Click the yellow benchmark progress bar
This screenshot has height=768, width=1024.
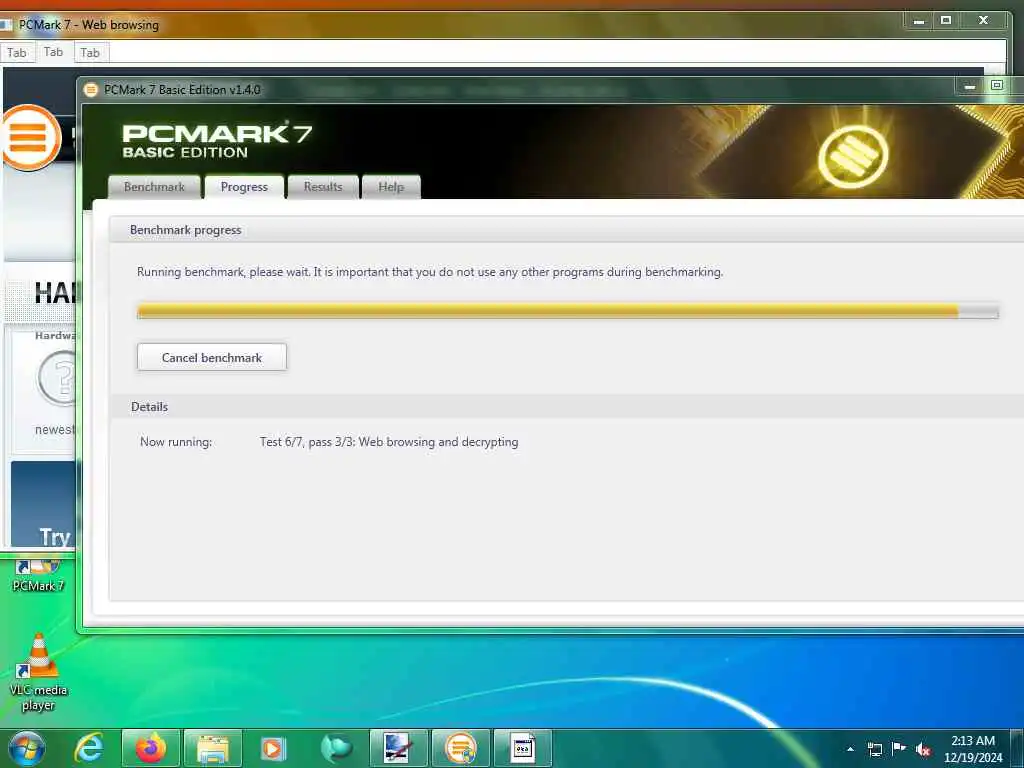(x=568, y=311)
